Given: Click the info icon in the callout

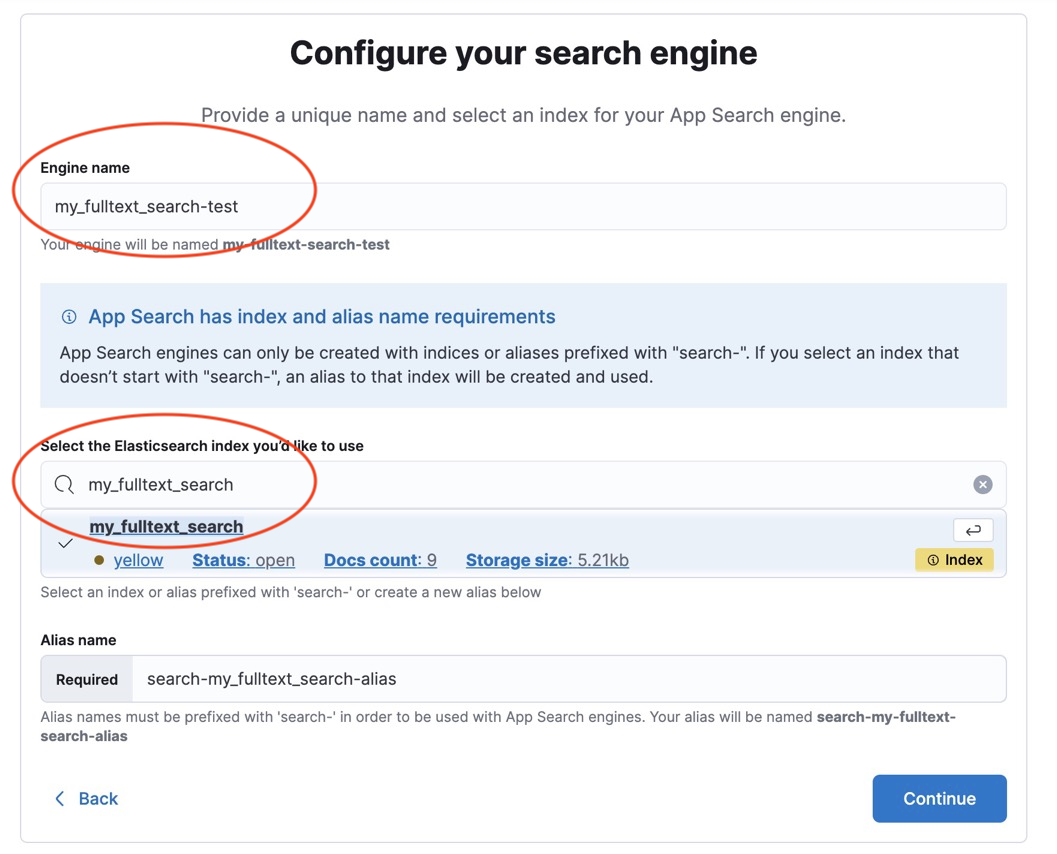Looking at the screenshot, I should (x=69, y=317).
